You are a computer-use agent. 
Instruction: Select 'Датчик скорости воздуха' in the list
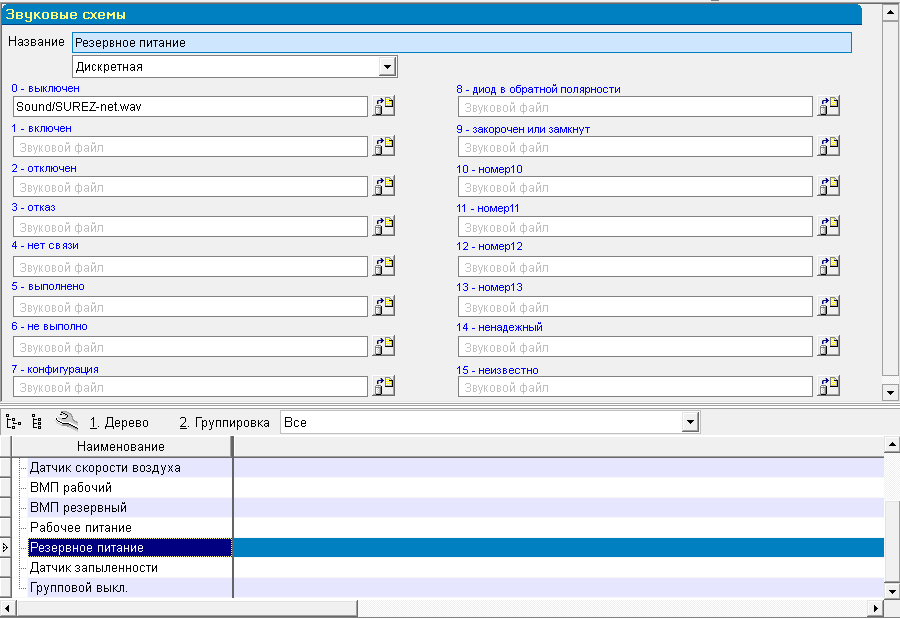105,468
